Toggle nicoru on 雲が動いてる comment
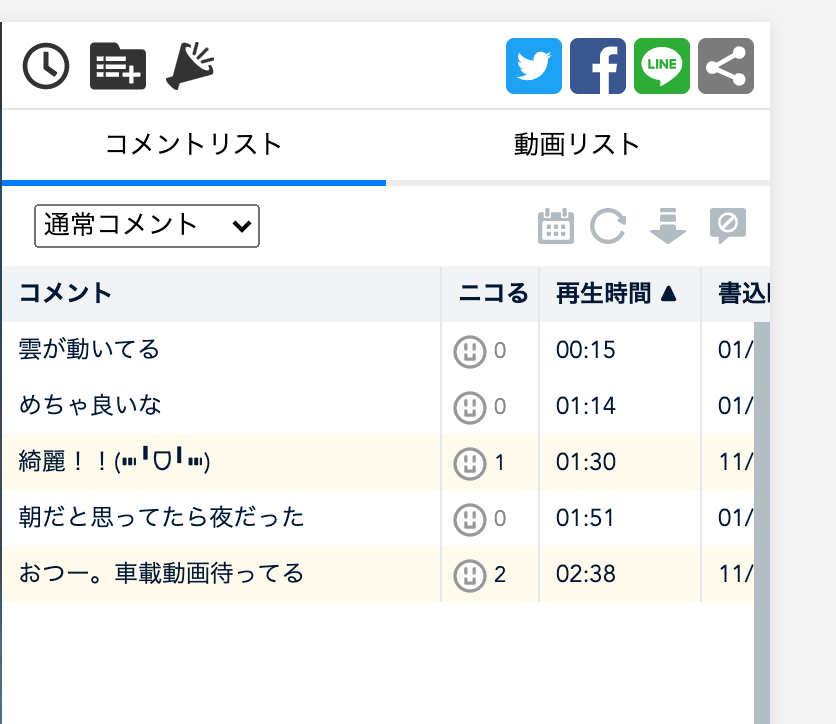 tap(467, 351)
